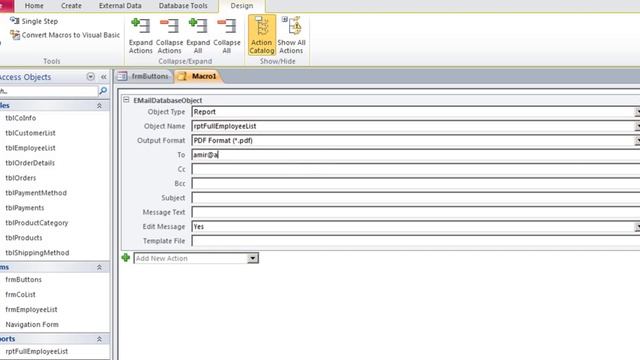The image size is (640, 360).
Task: Select tblEmployeeList table
Action: coord(30,148)
